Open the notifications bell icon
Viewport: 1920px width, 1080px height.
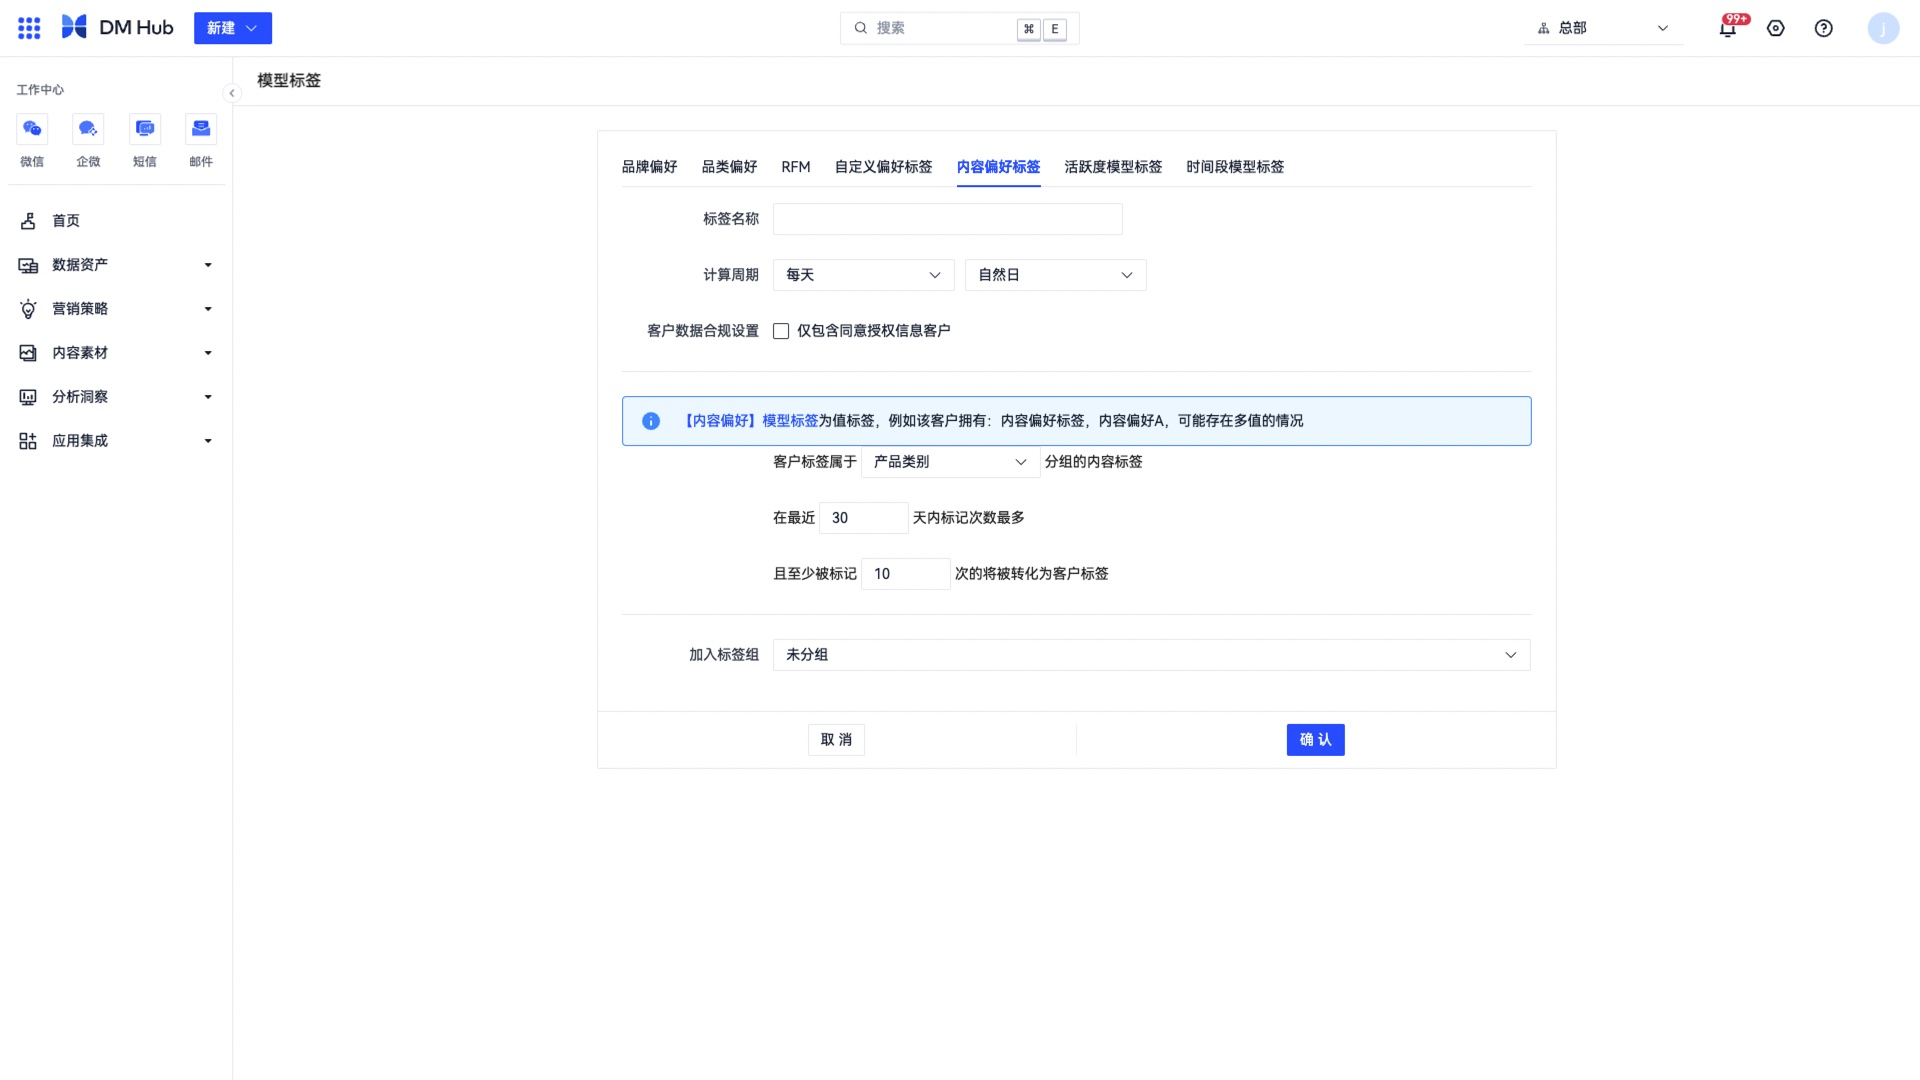[x=1727, y=29]
